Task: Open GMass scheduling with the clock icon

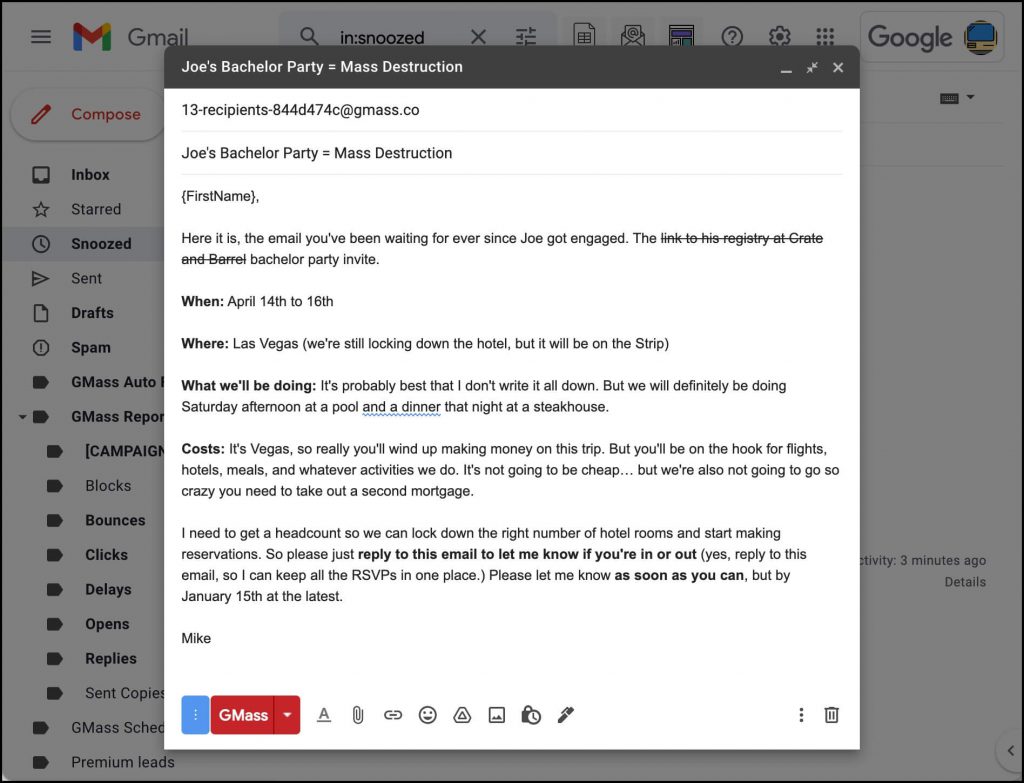Action: 531,715
